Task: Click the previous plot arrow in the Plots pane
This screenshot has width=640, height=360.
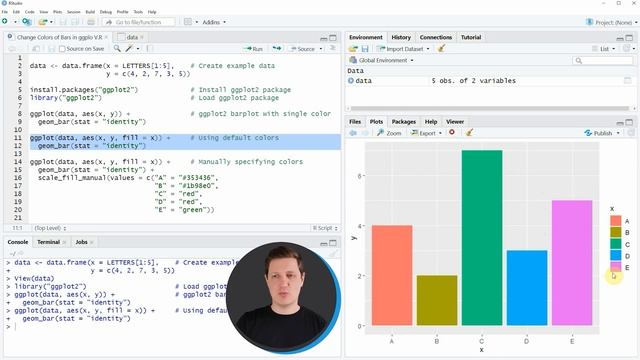Action: (x=353, y=133)
